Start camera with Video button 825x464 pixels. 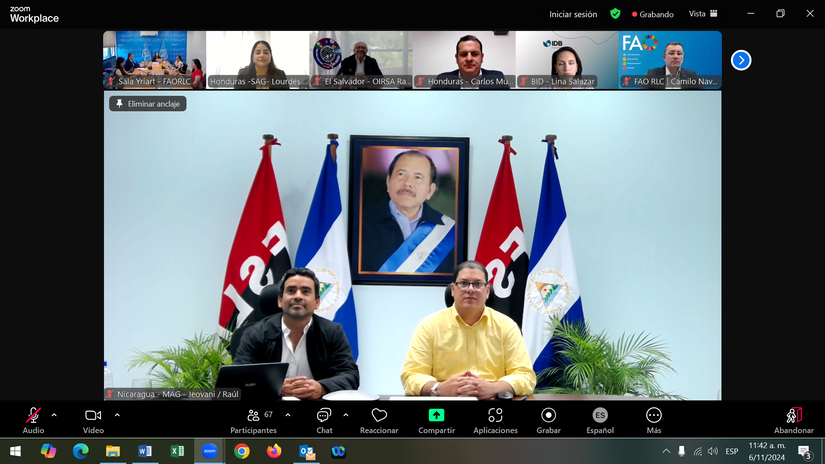pos(93,420)
